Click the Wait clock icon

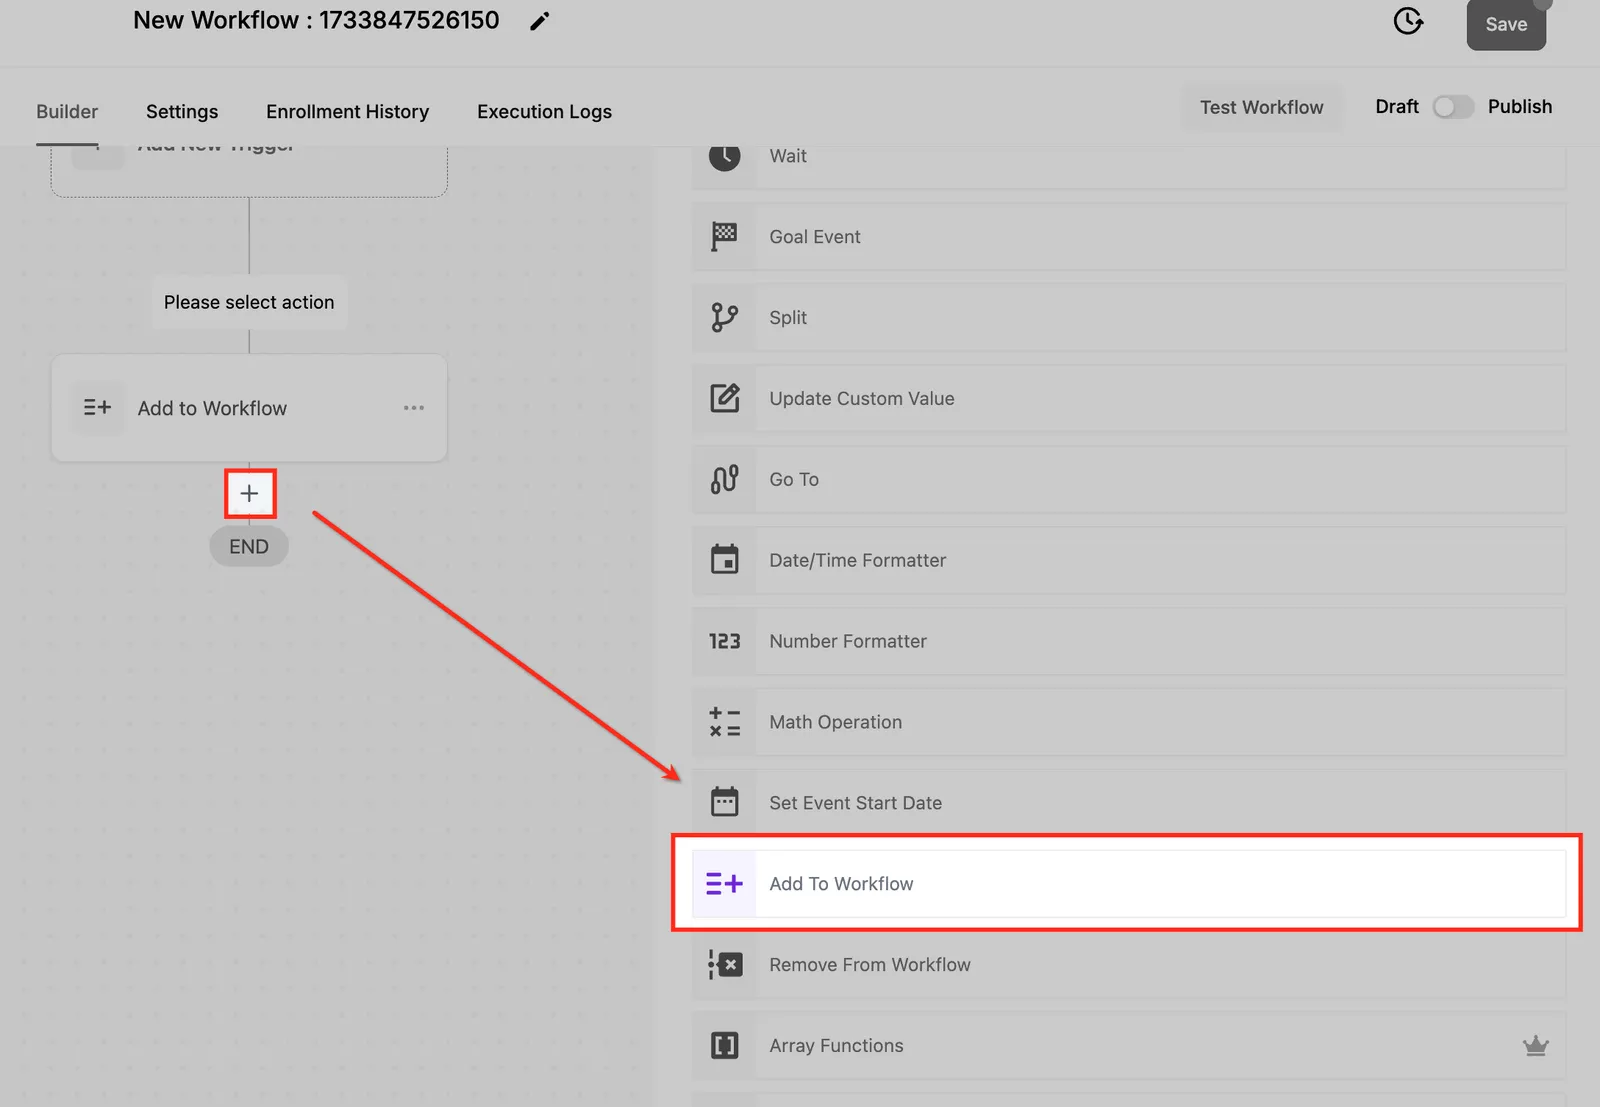coord(725,155)
